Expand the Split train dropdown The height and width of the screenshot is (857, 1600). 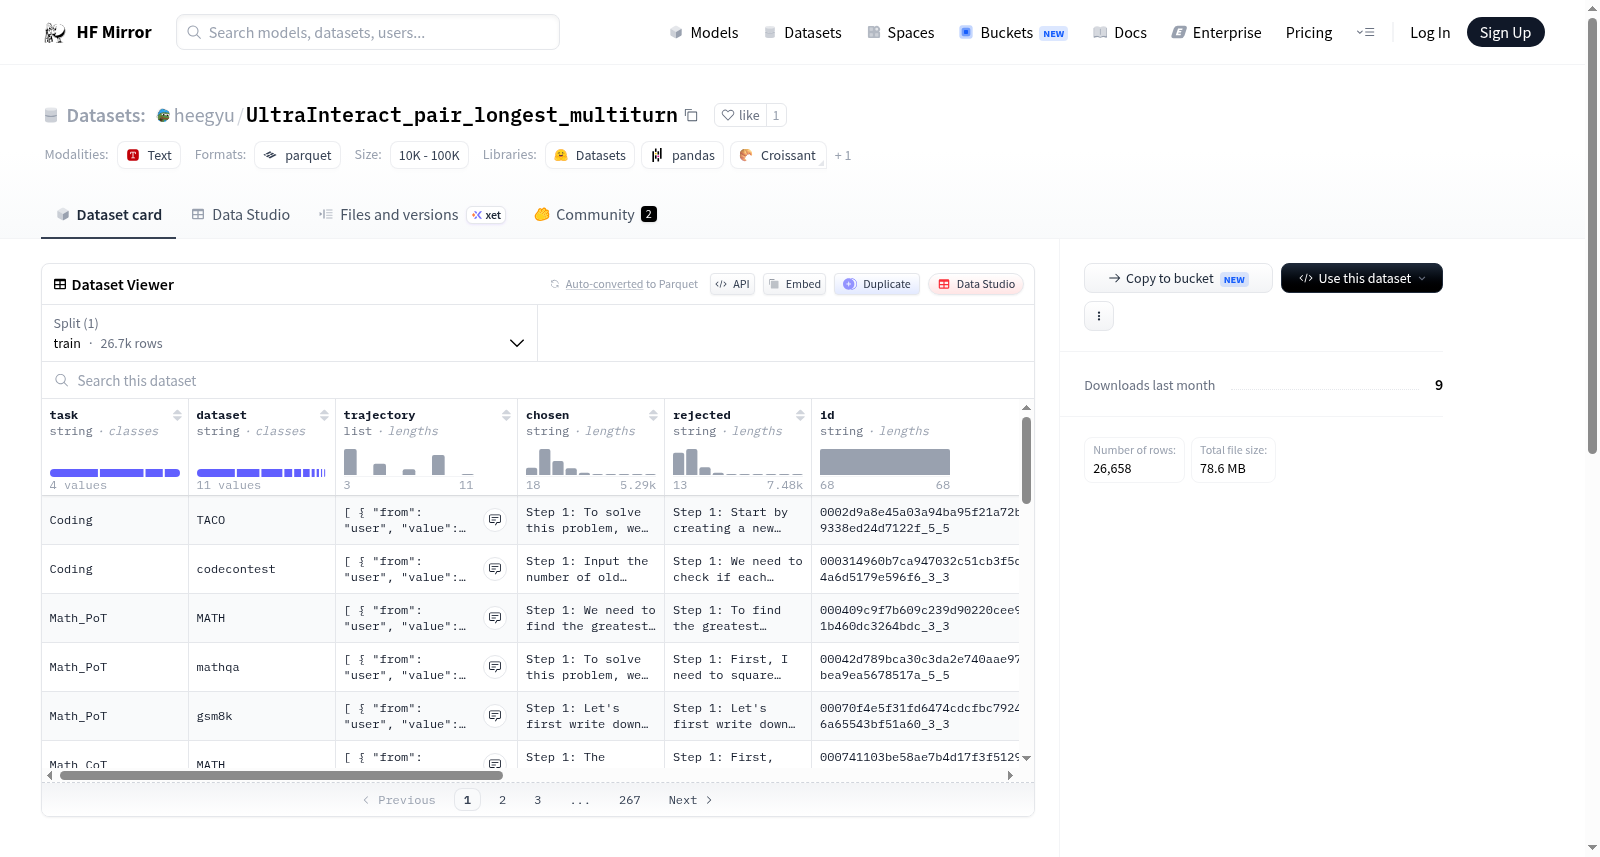coord(289,333)
